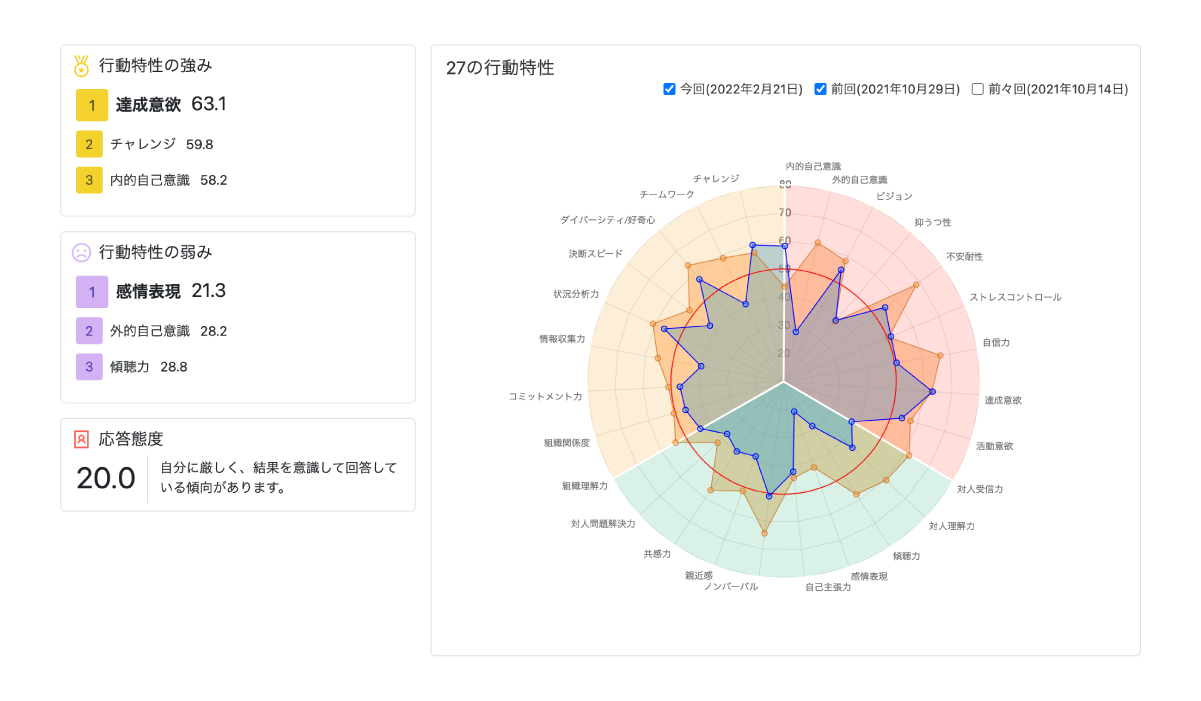Screen dimensions: 1201x701
Task: Click the purple rank 2 badge beside 外的自己意識
Action: point(89,331)
